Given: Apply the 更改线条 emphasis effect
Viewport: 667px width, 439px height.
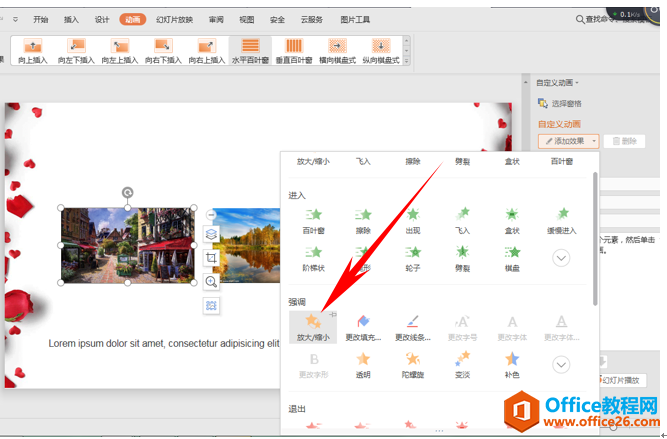Looking at the screenshot, I should click(x=413, y=328).
